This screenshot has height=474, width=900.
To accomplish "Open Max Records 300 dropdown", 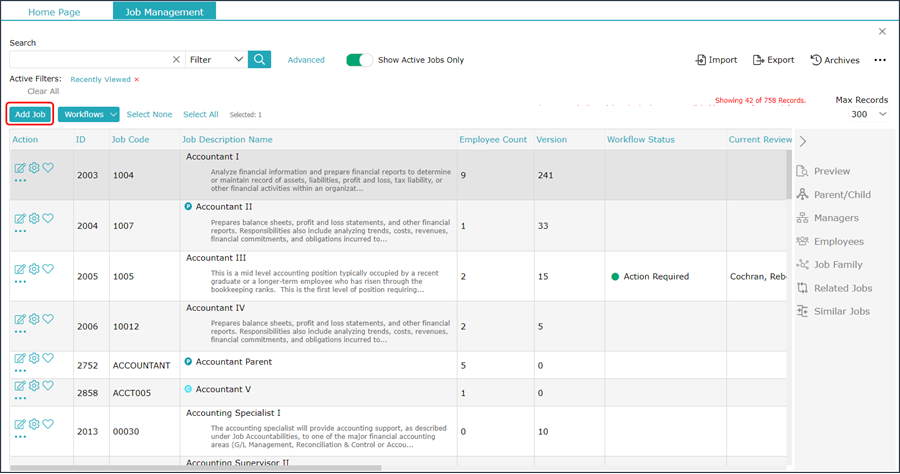I will pyautogui.click(x=868, y=114).
